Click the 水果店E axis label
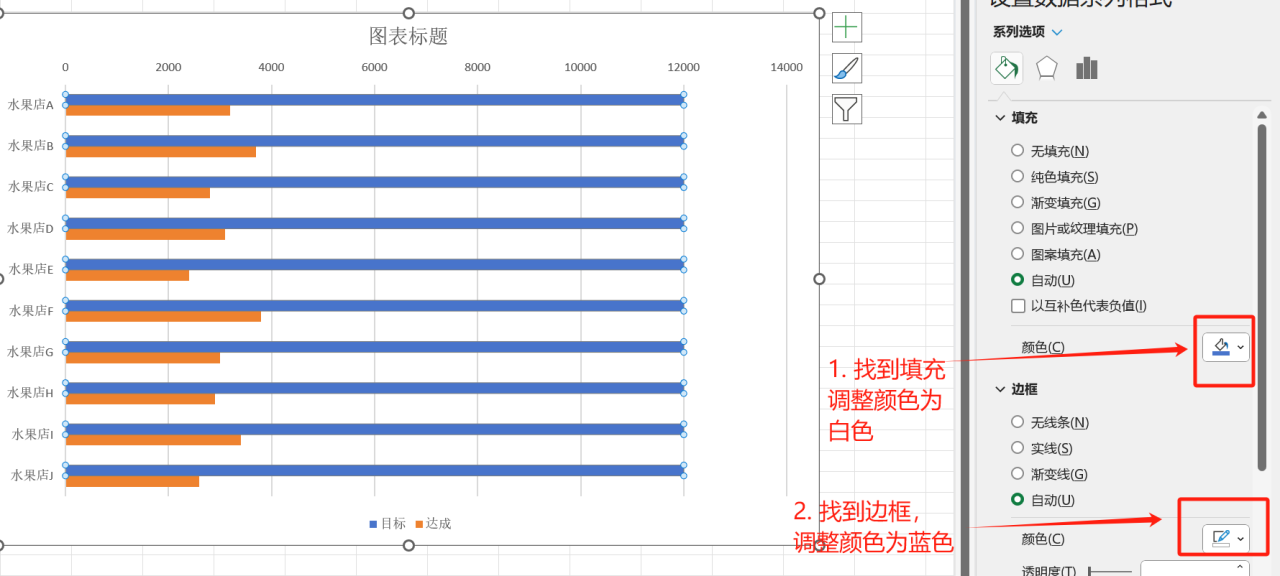 tap(31, 269)
